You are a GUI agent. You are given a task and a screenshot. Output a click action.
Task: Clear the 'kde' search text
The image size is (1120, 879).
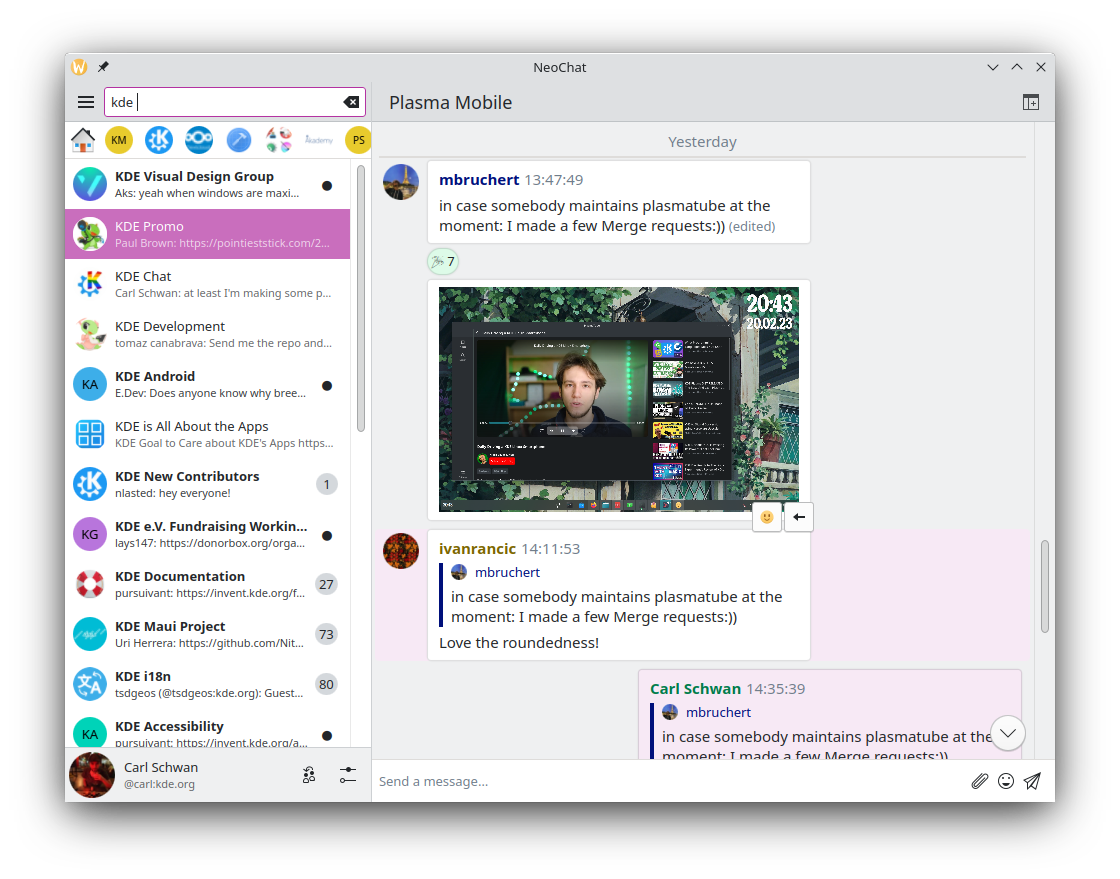pyautogui.click(x=351, y=102)
